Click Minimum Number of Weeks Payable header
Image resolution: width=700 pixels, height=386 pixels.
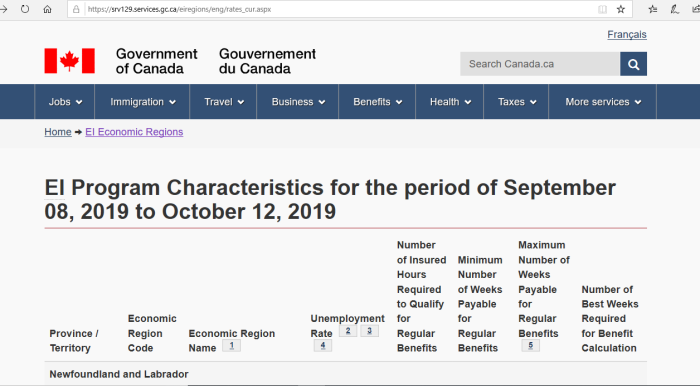pos(480,304)
